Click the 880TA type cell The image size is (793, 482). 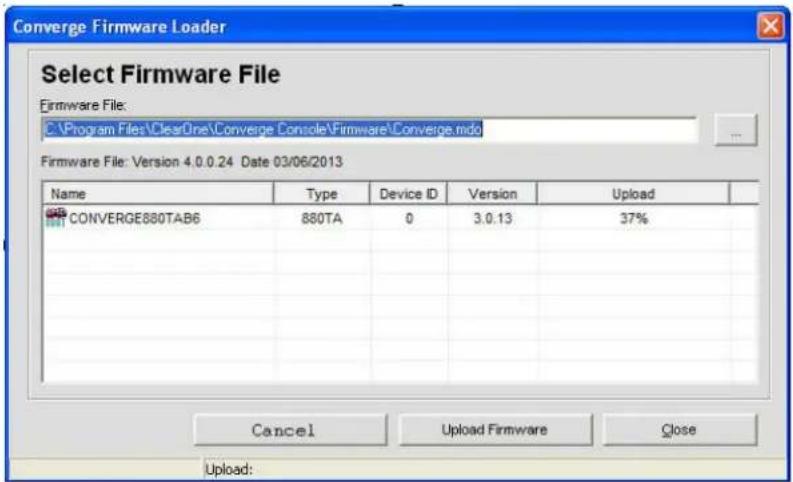point(322,218)
